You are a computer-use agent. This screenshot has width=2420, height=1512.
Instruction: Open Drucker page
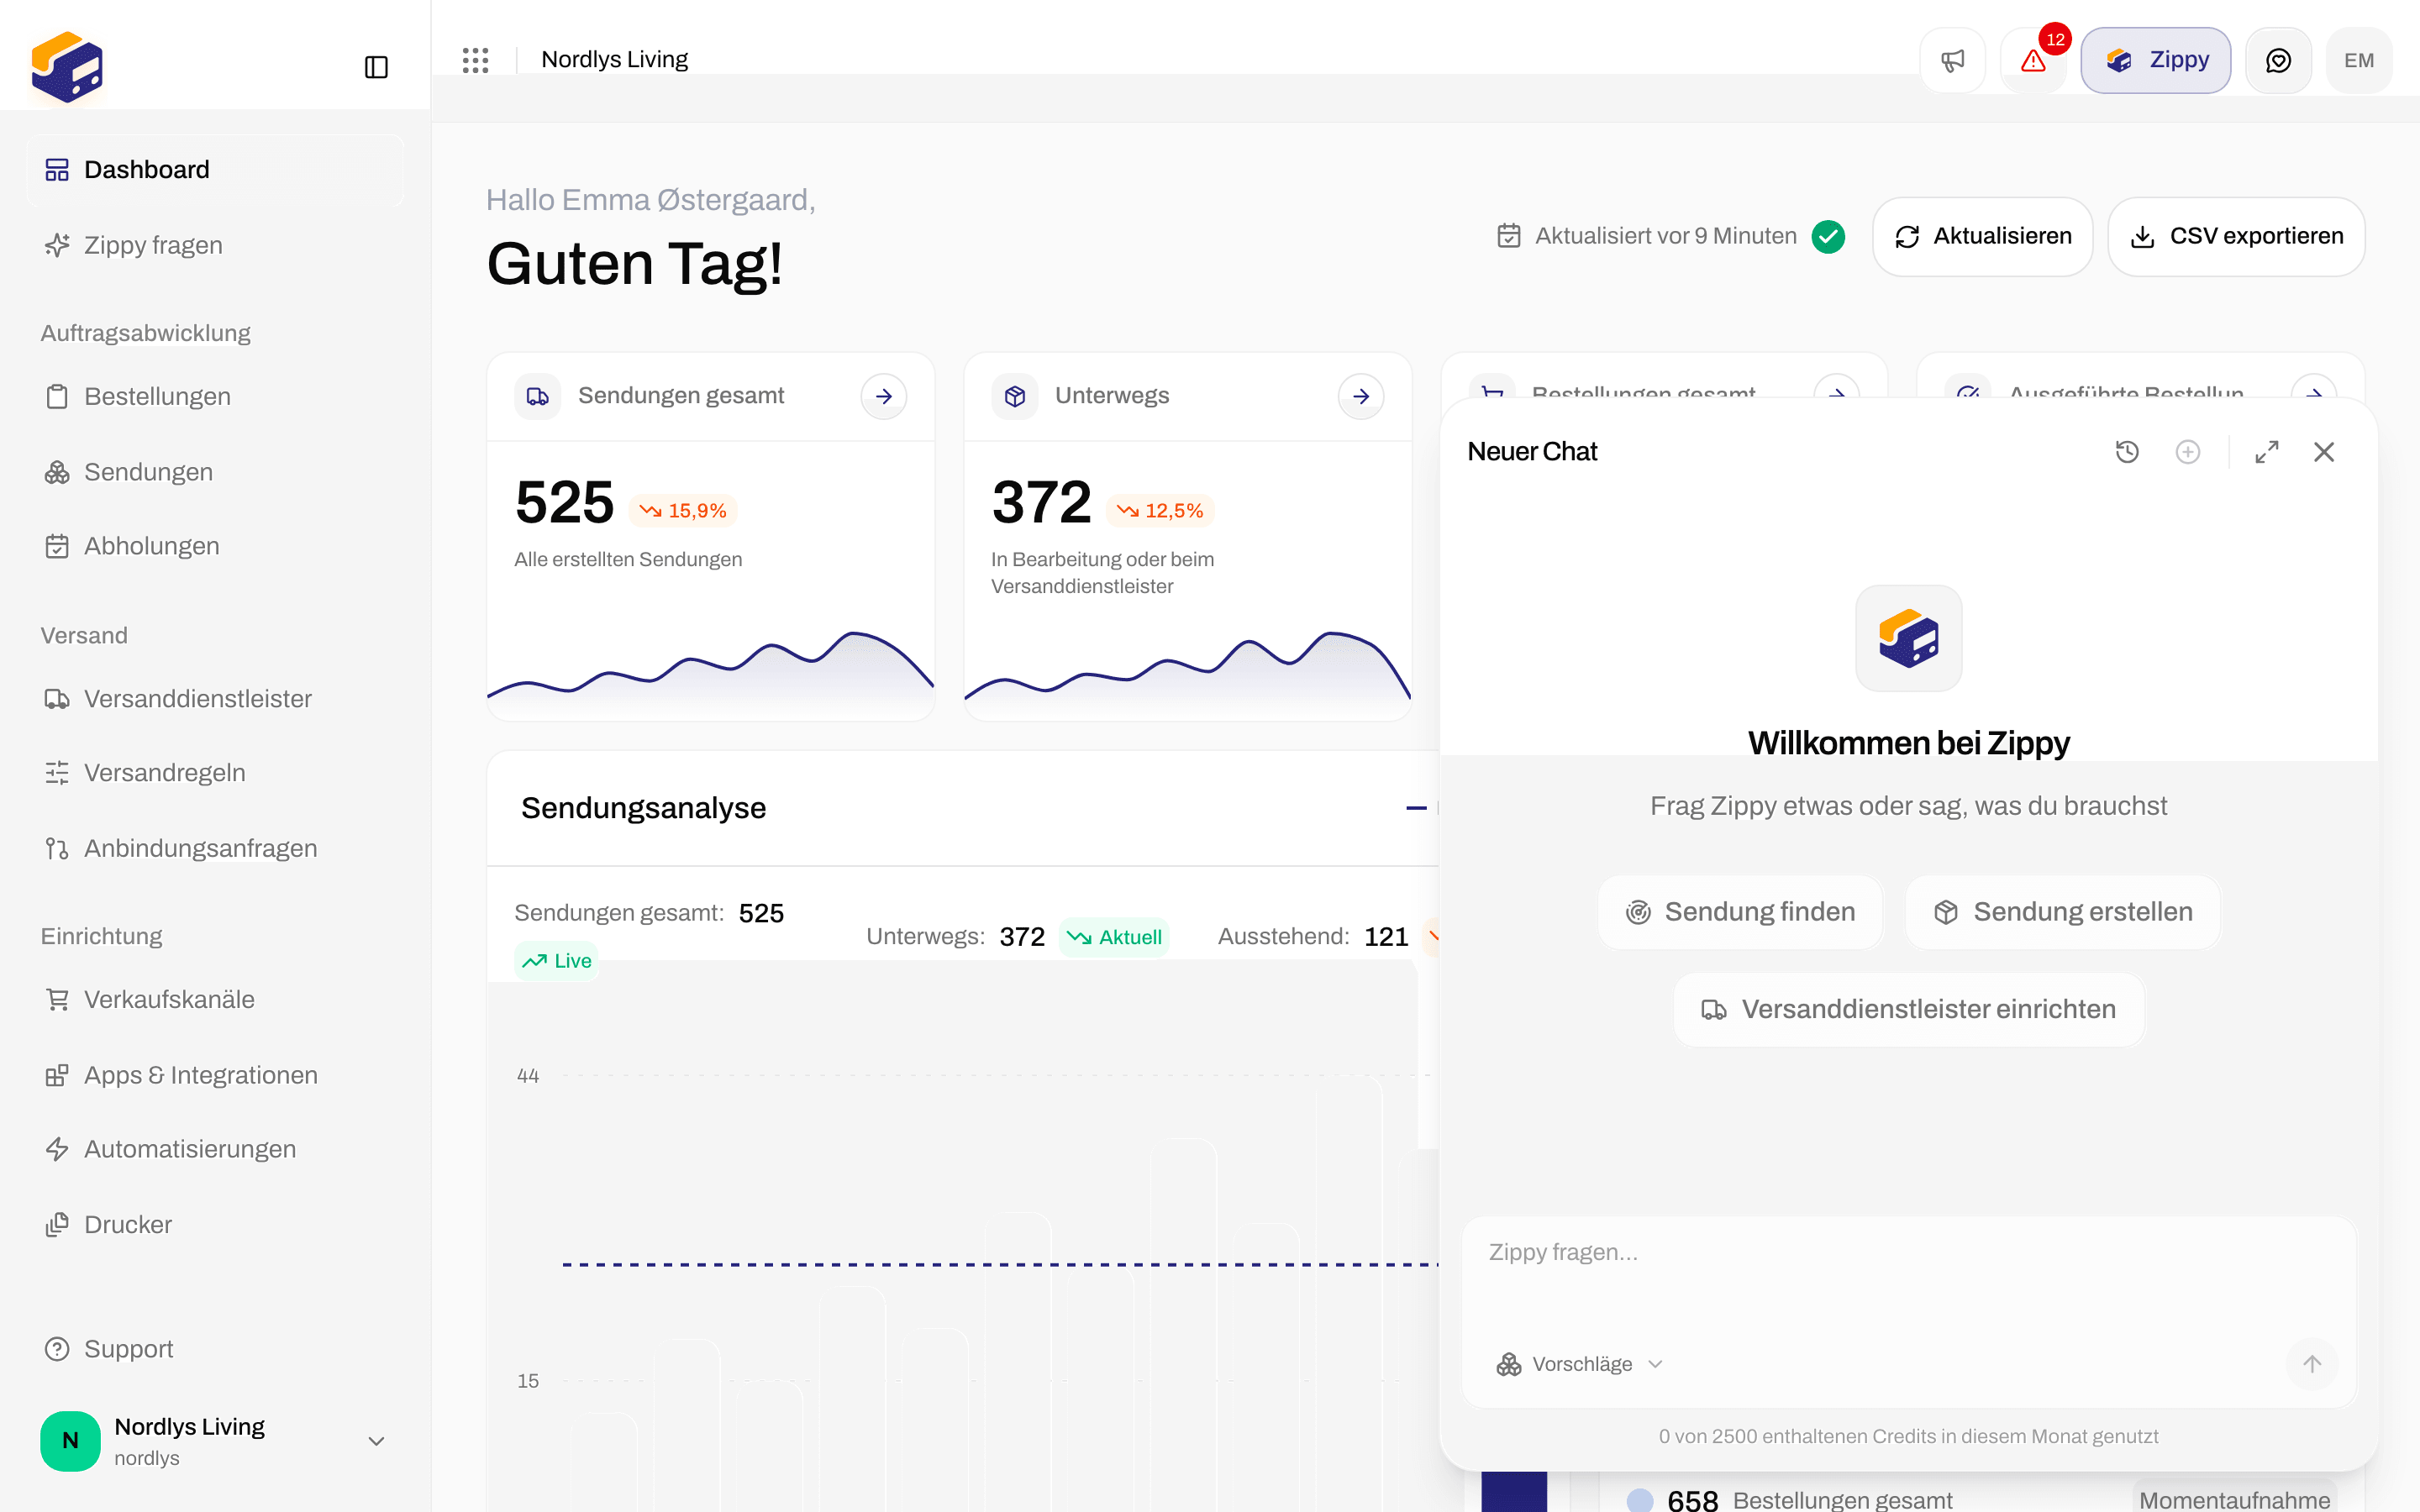pos(215,1225)
